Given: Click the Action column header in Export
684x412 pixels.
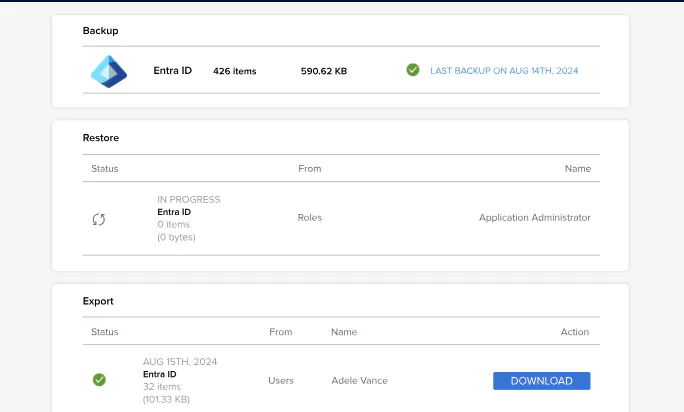Looking at the screenshot, I should pos(575,332).
